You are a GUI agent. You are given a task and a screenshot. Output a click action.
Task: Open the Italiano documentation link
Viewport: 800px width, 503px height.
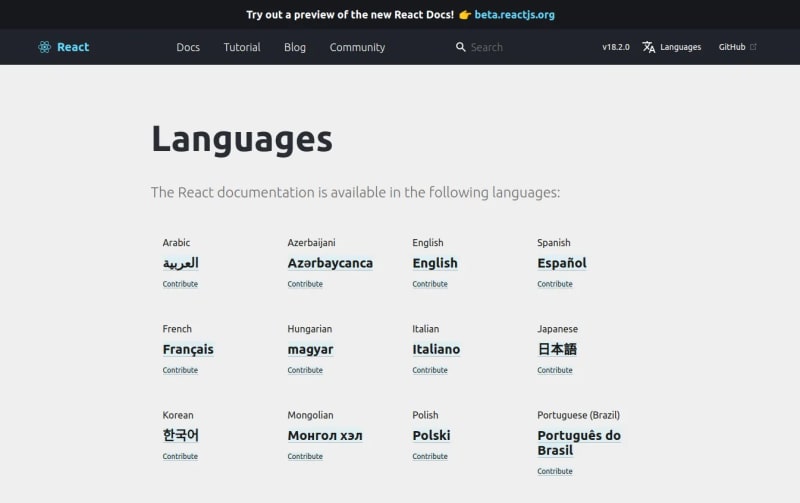click(x=436, y=349)
